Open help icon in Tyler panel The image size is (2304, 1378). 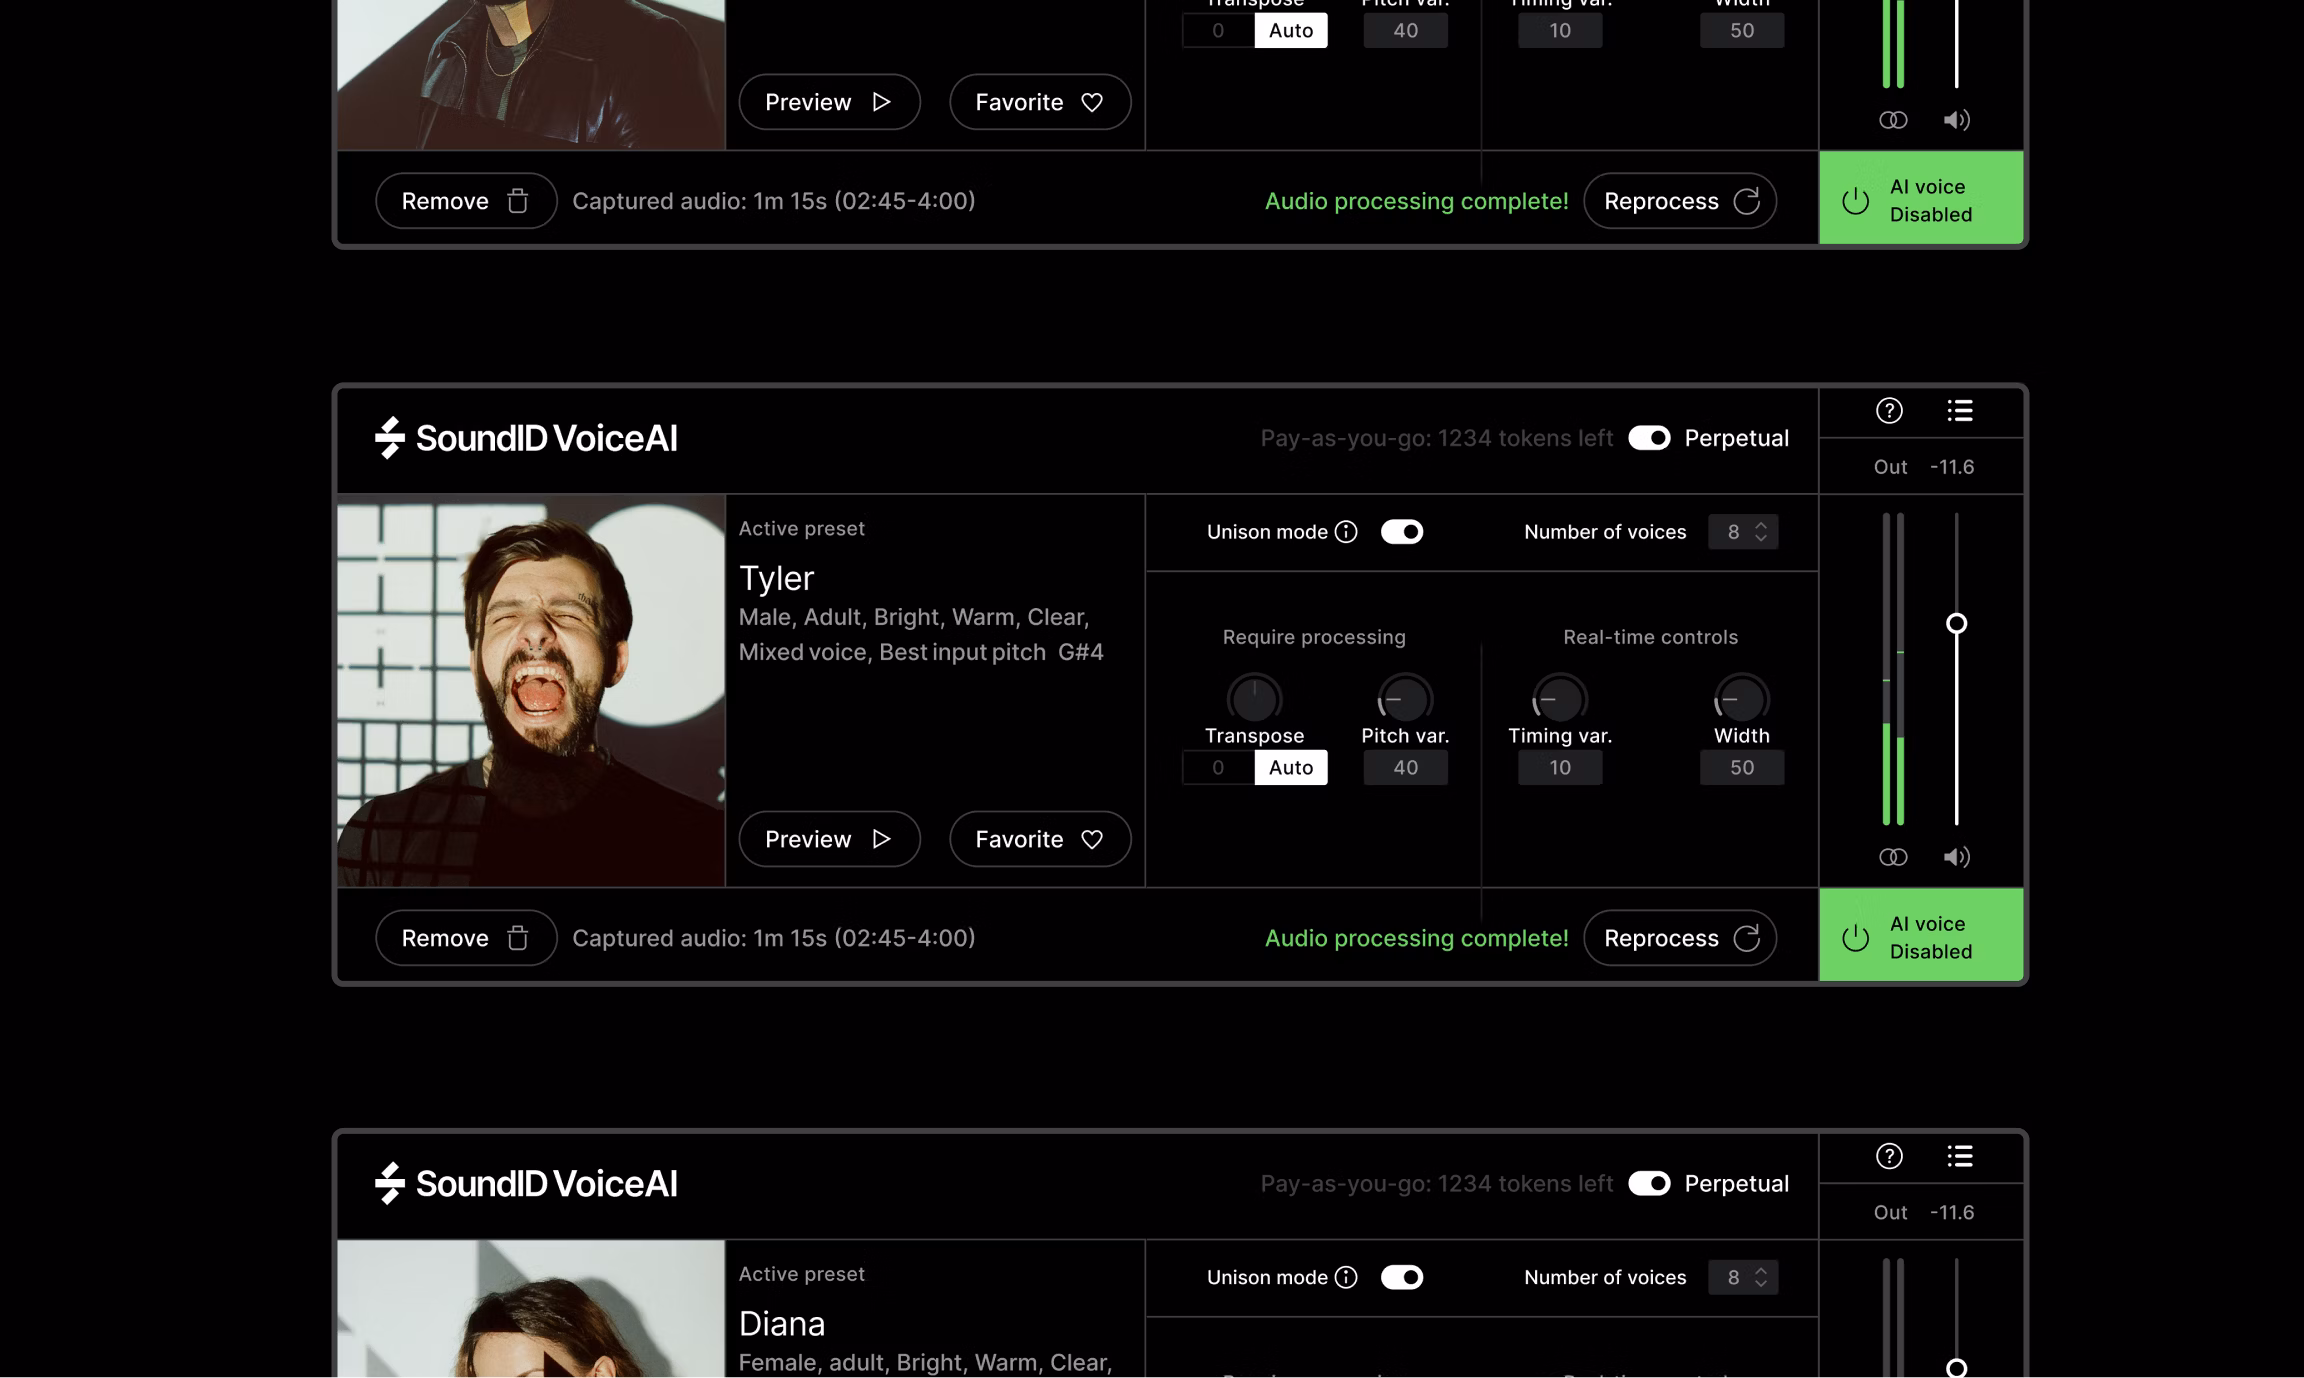coord(1889,411)
